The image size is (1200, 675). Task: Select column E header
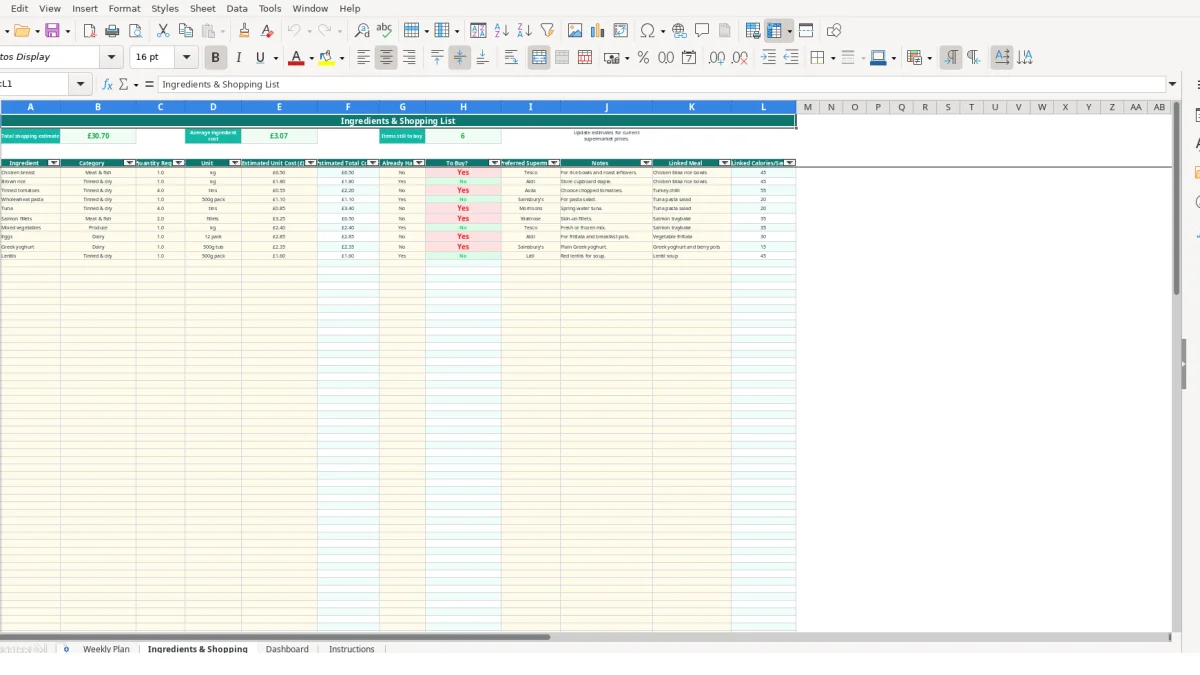[x=279, y=107]
